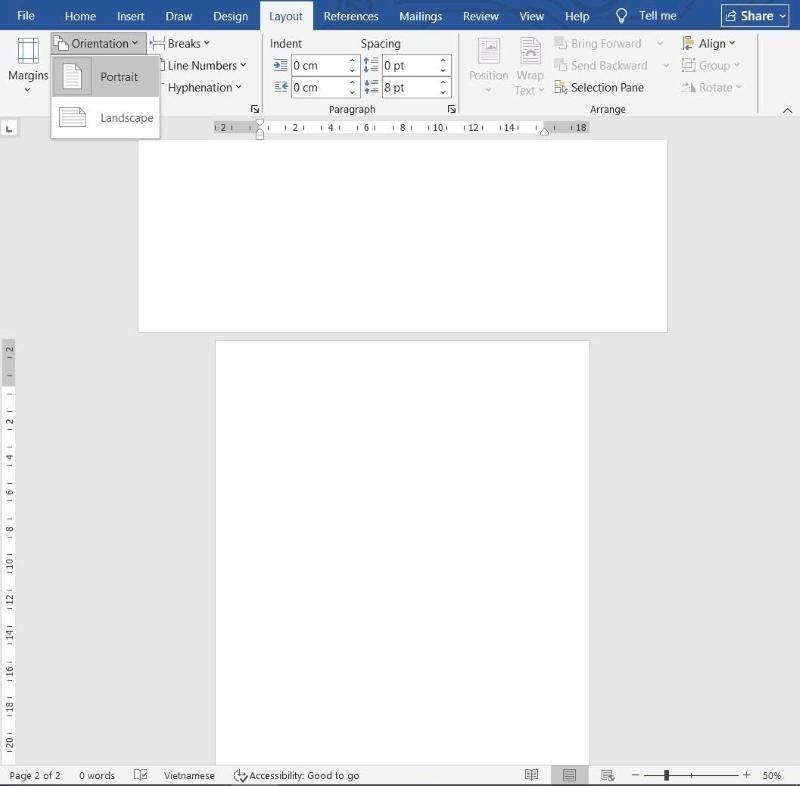Open spelling proofing status icon
The width and height of the screenshot is (800, 786).
coord(140,775)
